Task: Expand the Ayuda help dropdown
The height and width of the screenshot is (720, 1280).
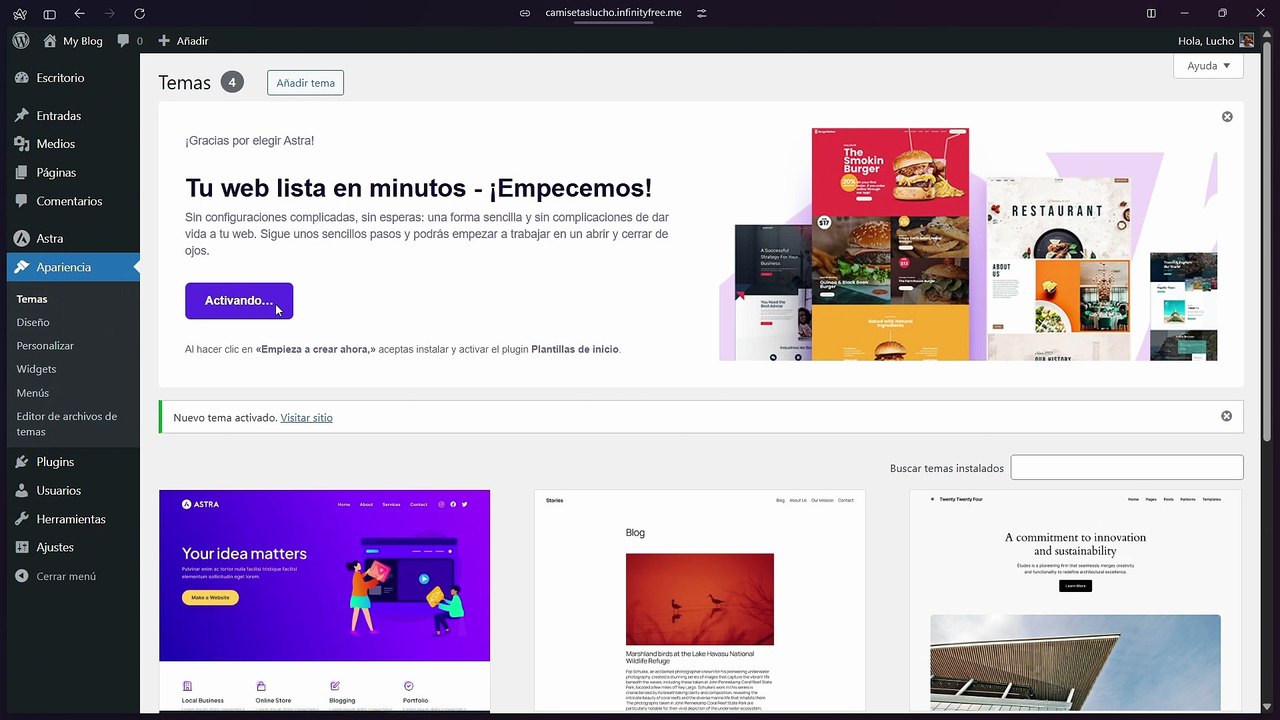Action: 1208,66
